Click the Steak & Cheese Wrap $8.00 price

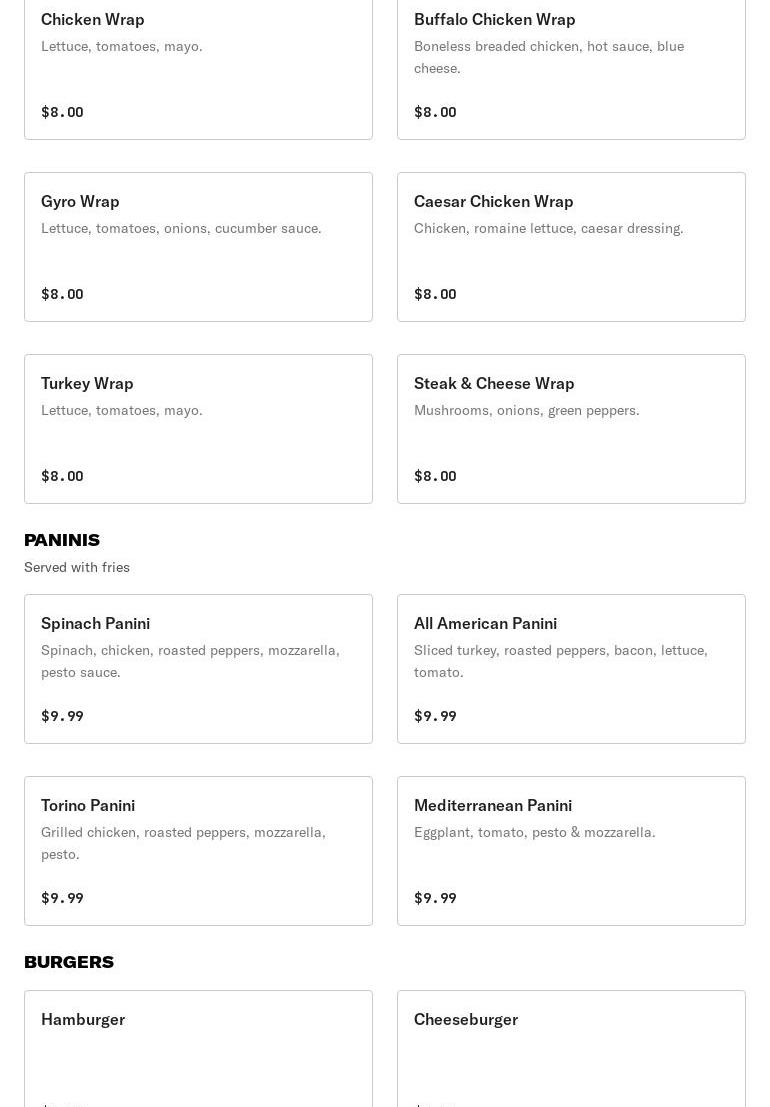(x=435, y=476)
